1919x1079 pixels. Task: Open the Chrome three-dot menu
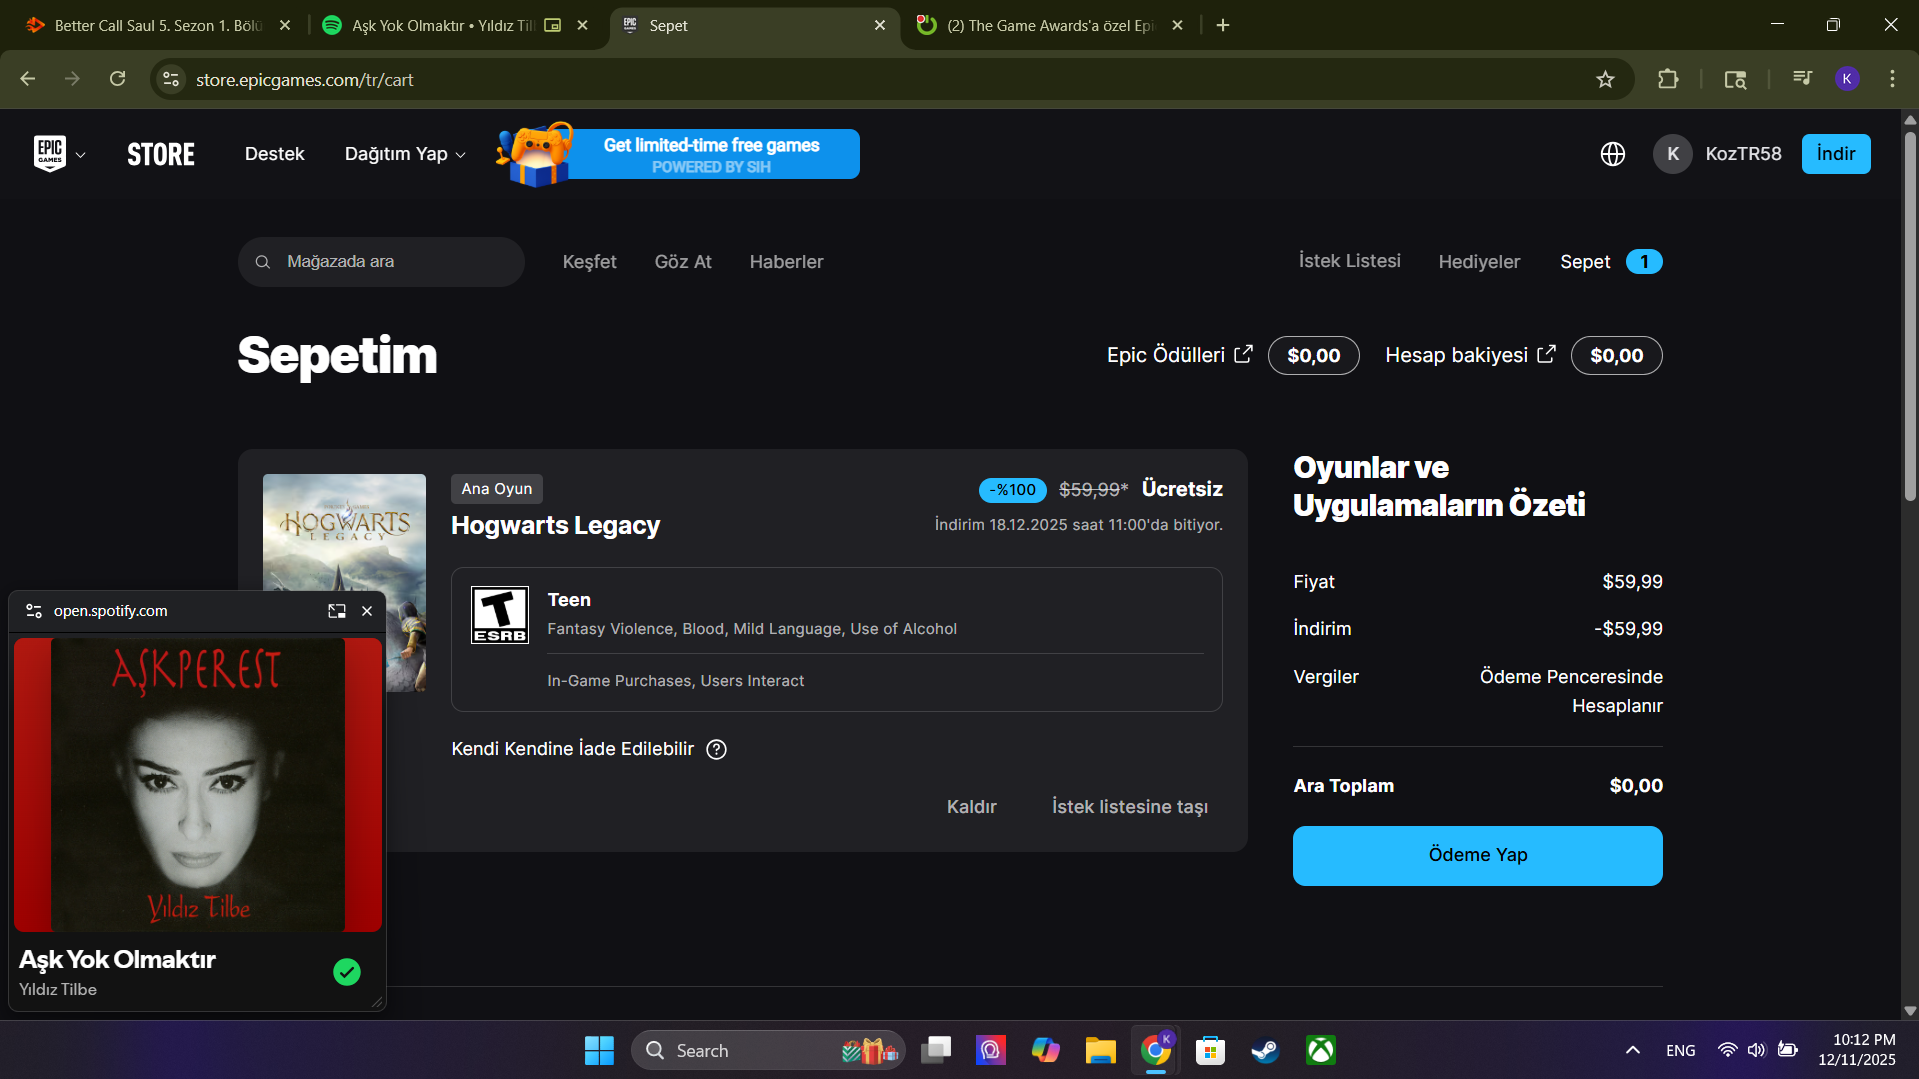pos(1892,79)
